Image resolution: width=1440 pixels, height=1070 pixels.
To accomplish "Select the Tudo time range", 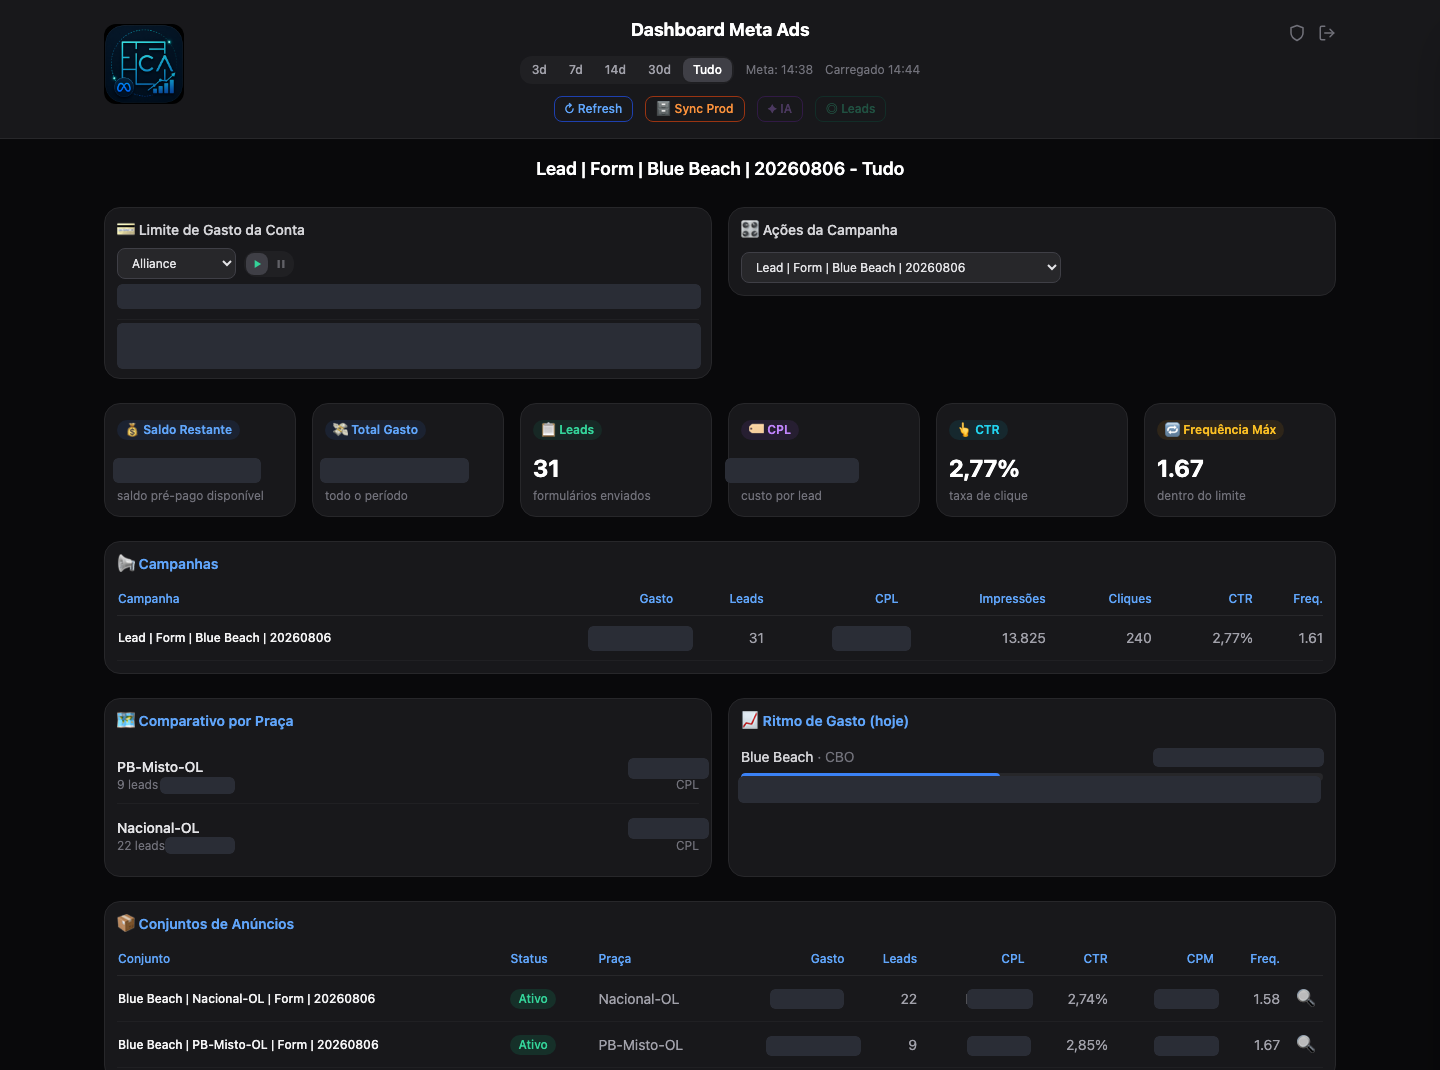I will (x=707, y=70).
